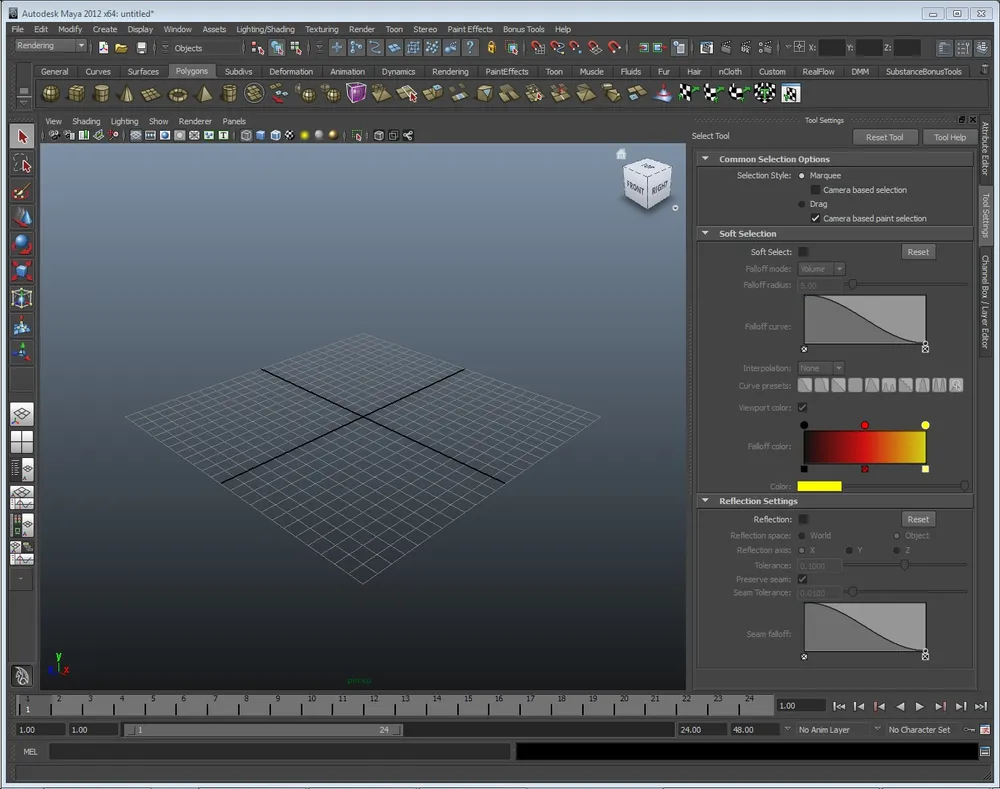Click the MEL command input field
Viewport: 1000px width, 789px height.
click(278, 751)
